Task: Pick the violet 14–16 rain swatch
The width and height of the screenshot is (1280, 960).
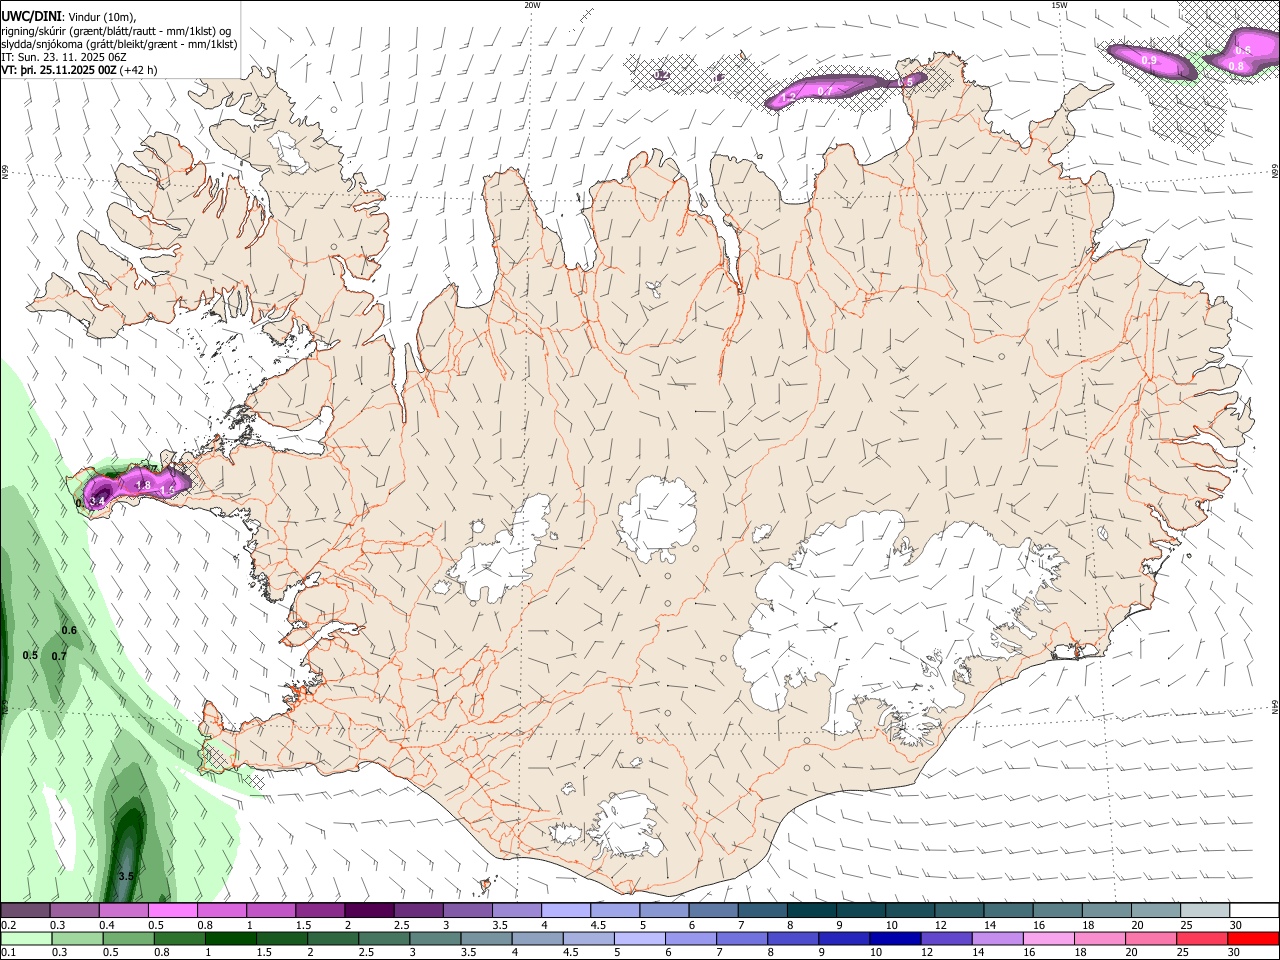Action: [1000, 939]
